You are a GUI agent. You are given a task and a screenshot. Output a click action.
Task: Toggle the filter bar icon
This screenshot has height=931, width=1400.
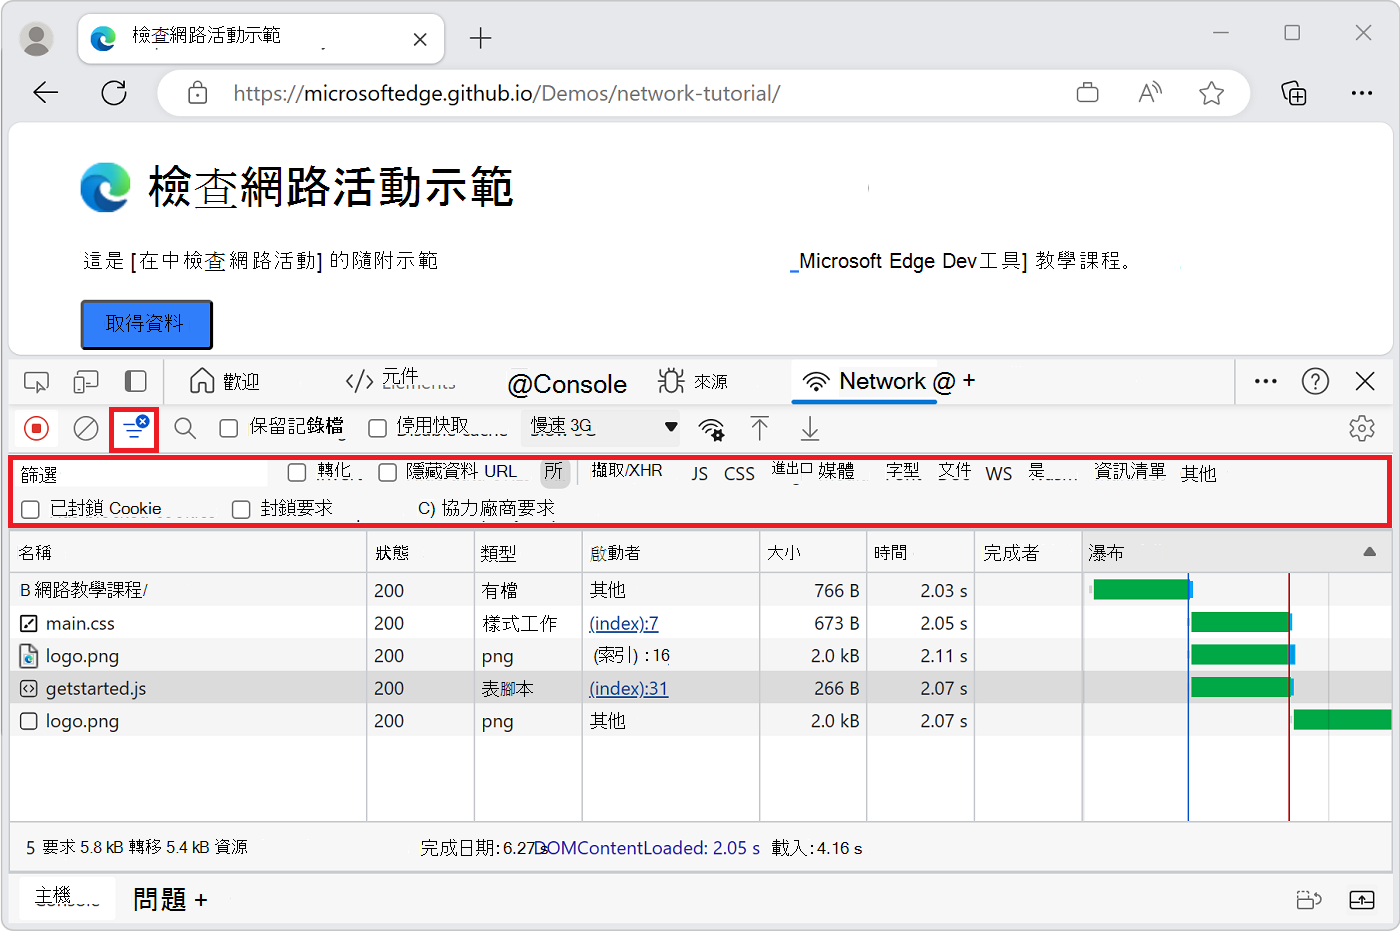pos(134,429)
